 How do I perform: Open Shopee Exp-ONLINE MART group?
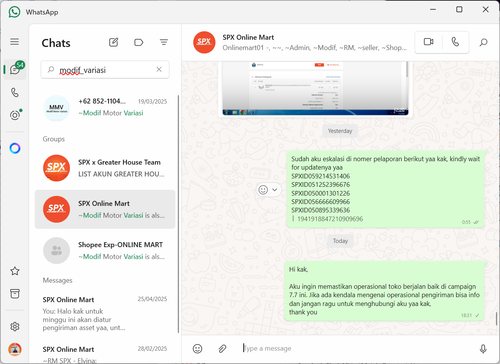105,250
